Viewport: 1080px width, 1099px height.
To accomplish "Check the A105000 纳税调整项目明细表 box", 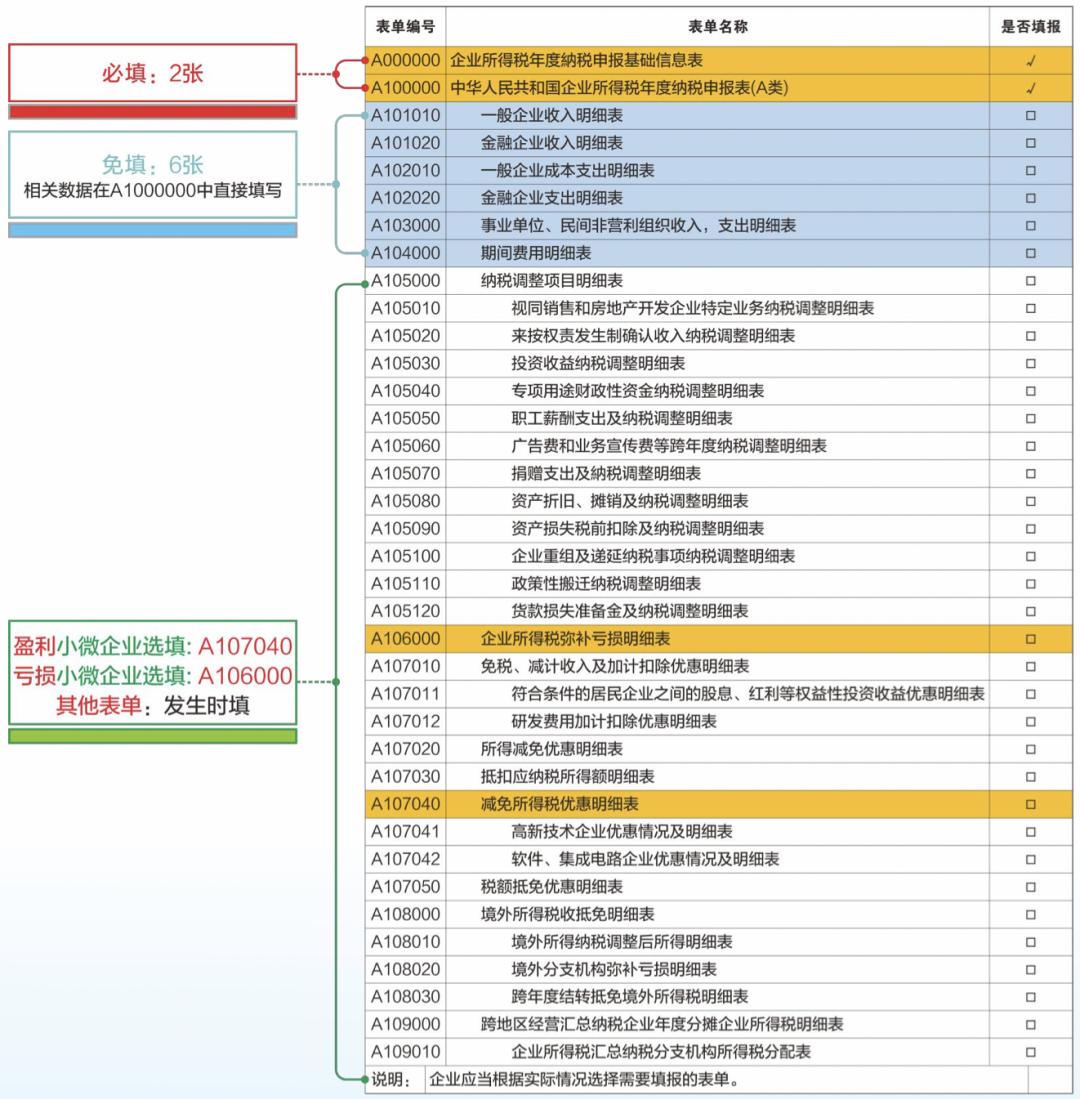I will 1031,282.
